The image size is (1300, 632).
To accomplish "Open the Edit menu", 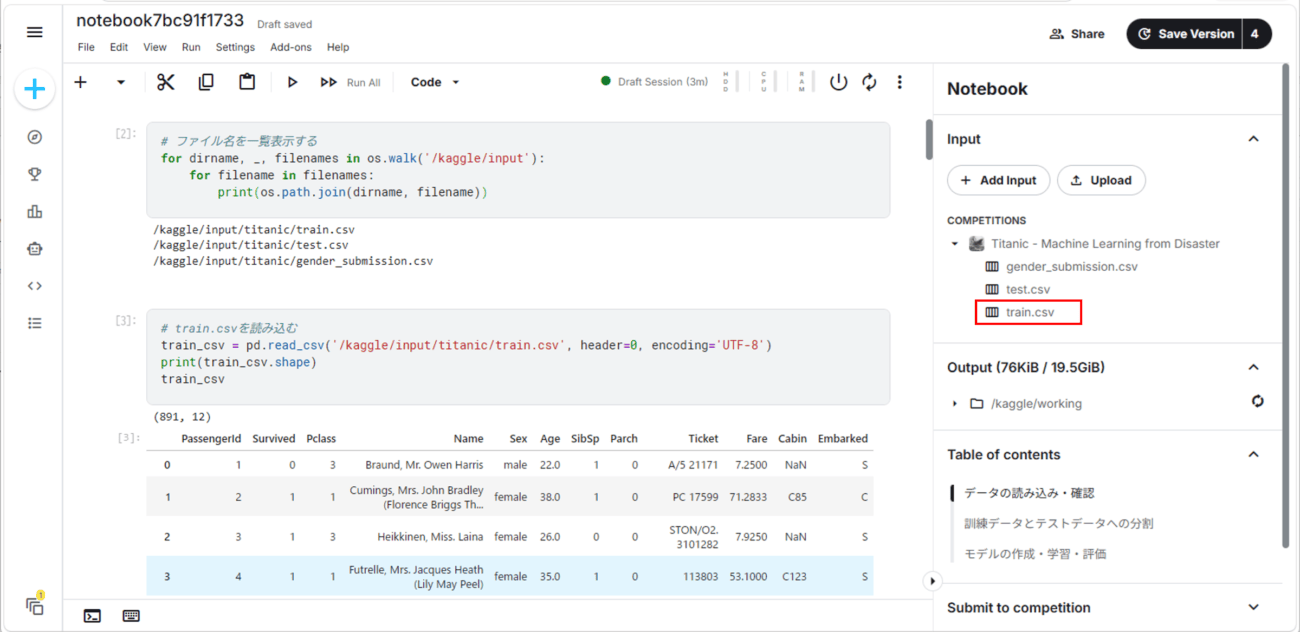I will [x=119, y=47].
